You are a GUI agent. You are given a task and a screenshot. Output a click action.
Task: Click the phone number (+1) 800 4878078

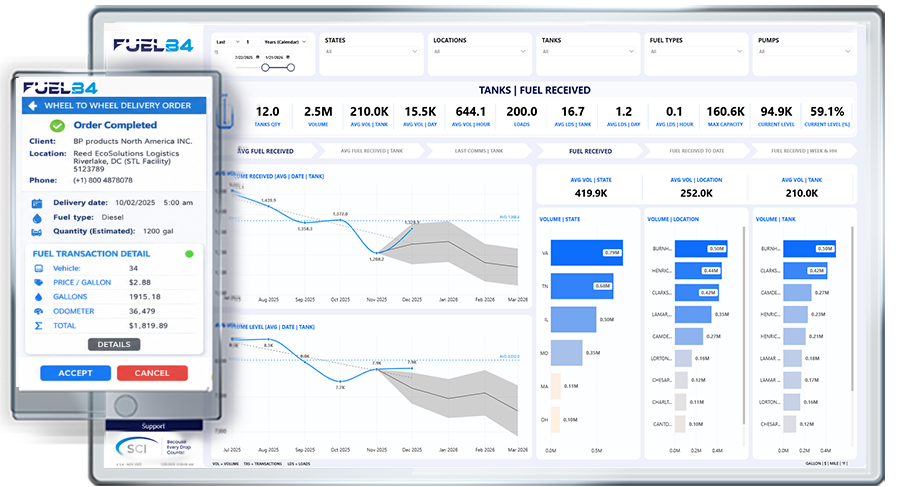pos(103,180)
